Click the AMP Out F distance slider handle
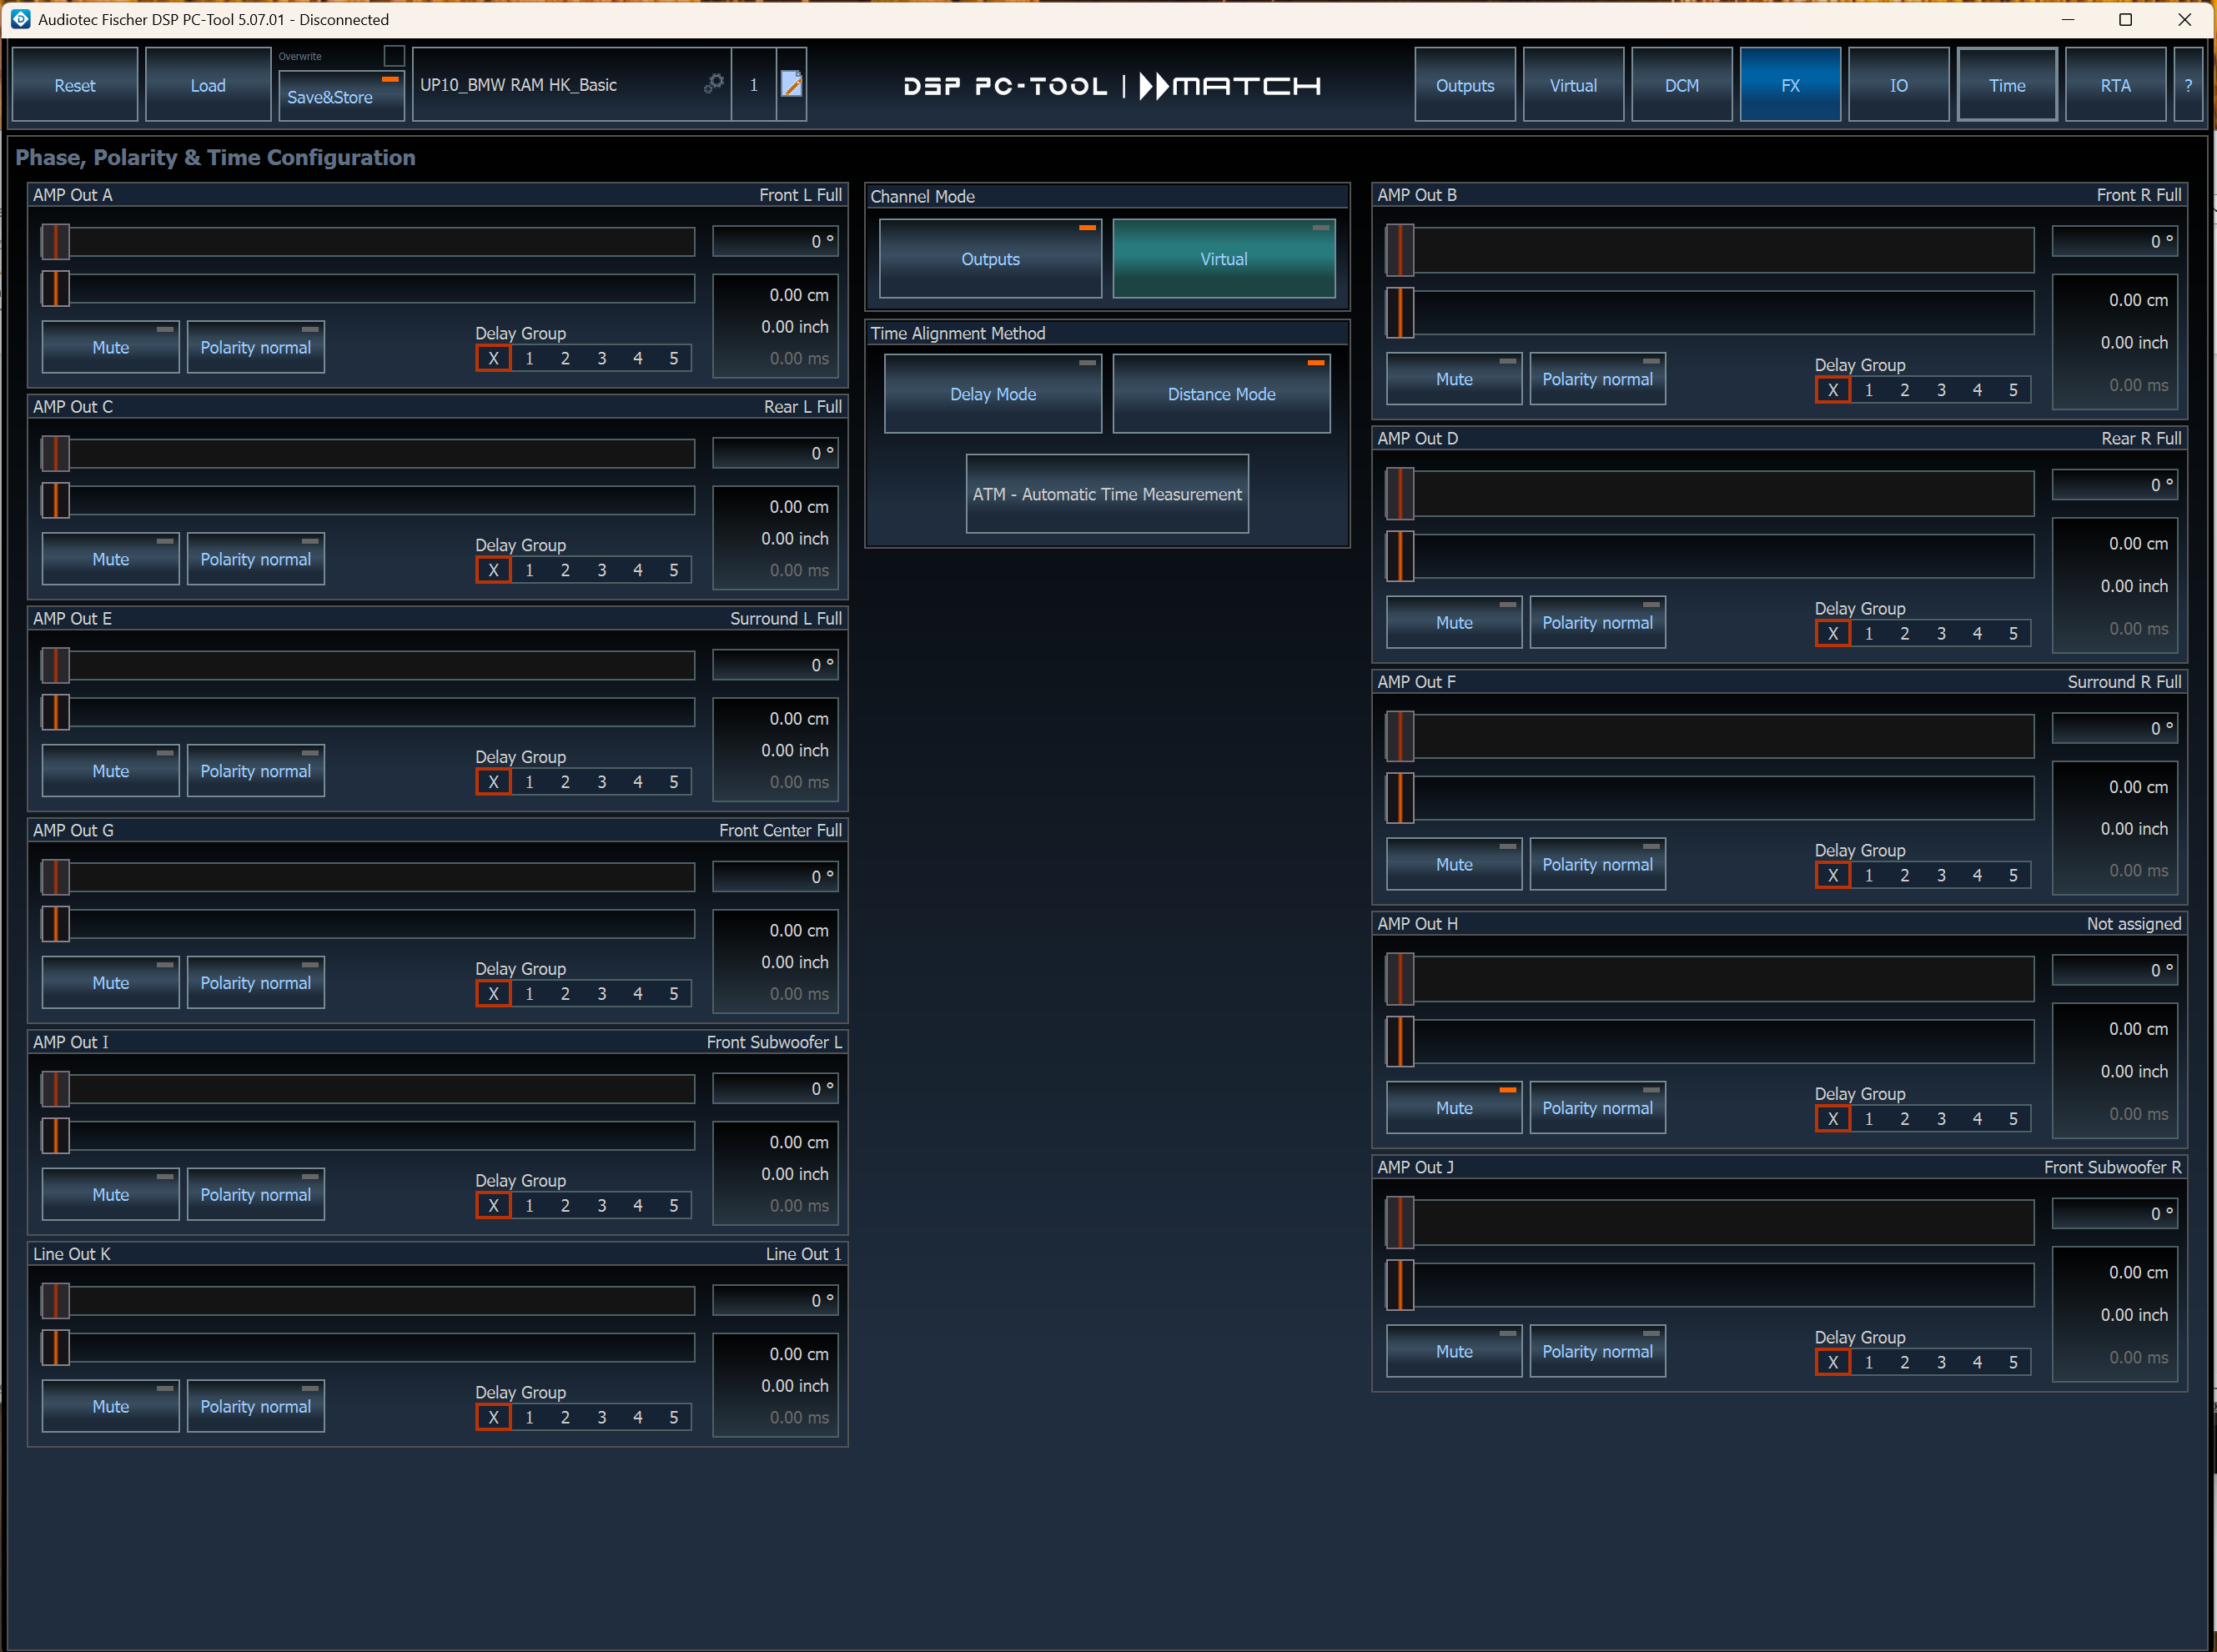Screen dimensions: 2217x1652 [x=1400, y=798]
